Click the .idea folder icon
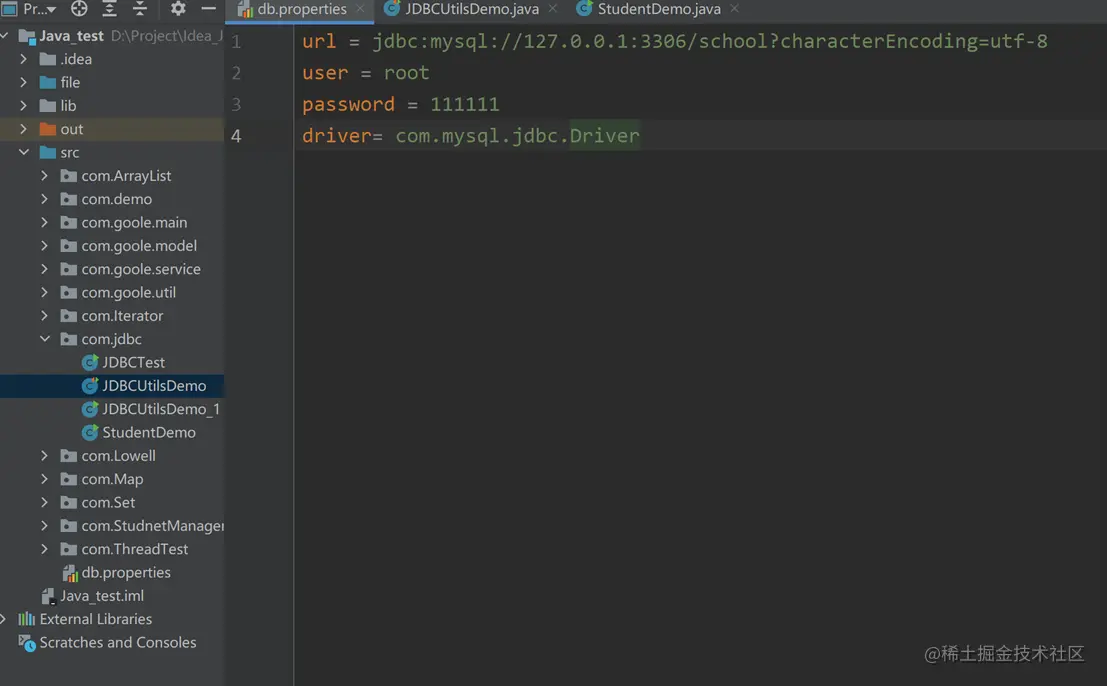 pos(48,59)
